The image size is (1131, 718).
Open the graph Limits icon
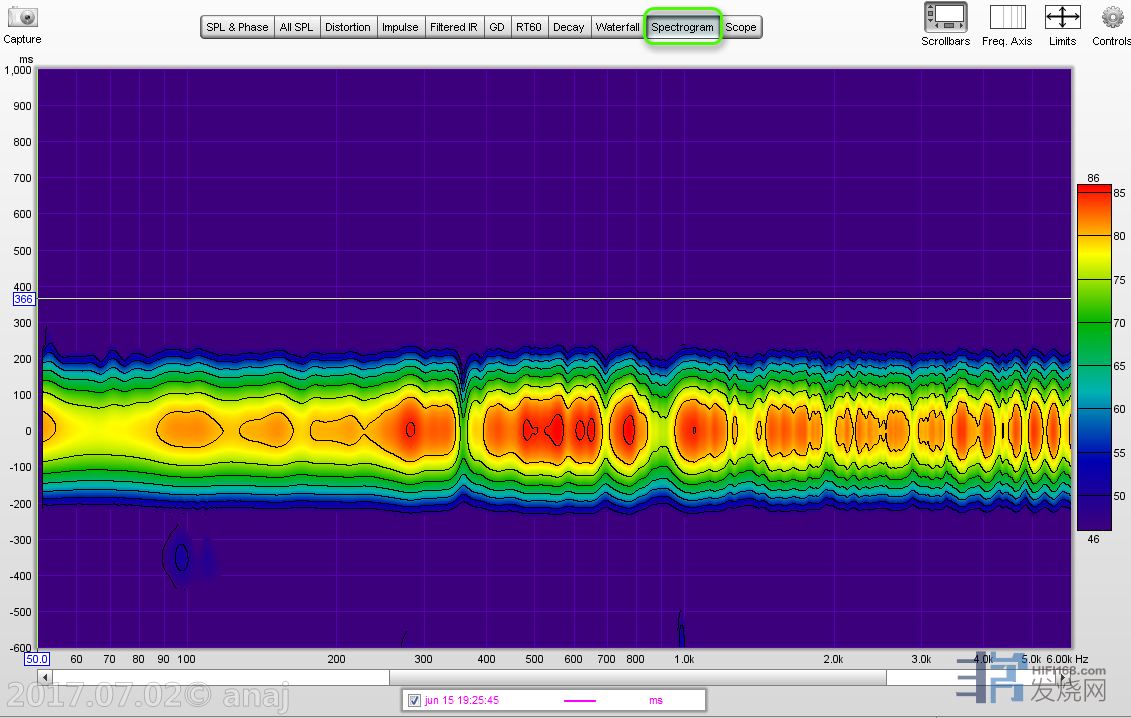[1062, 17]
